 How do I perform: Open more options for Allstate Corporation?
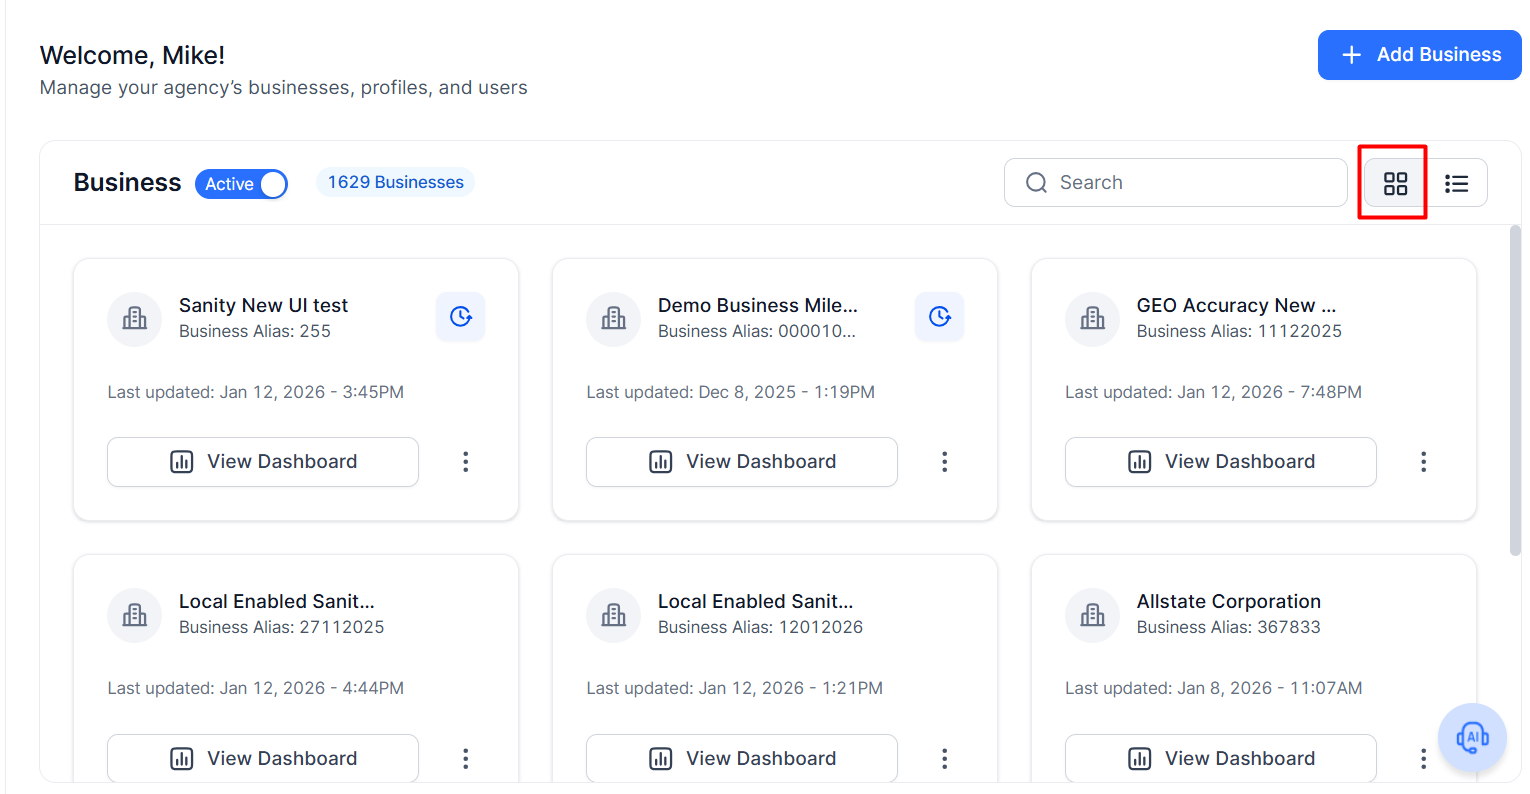coord(1423,758)
